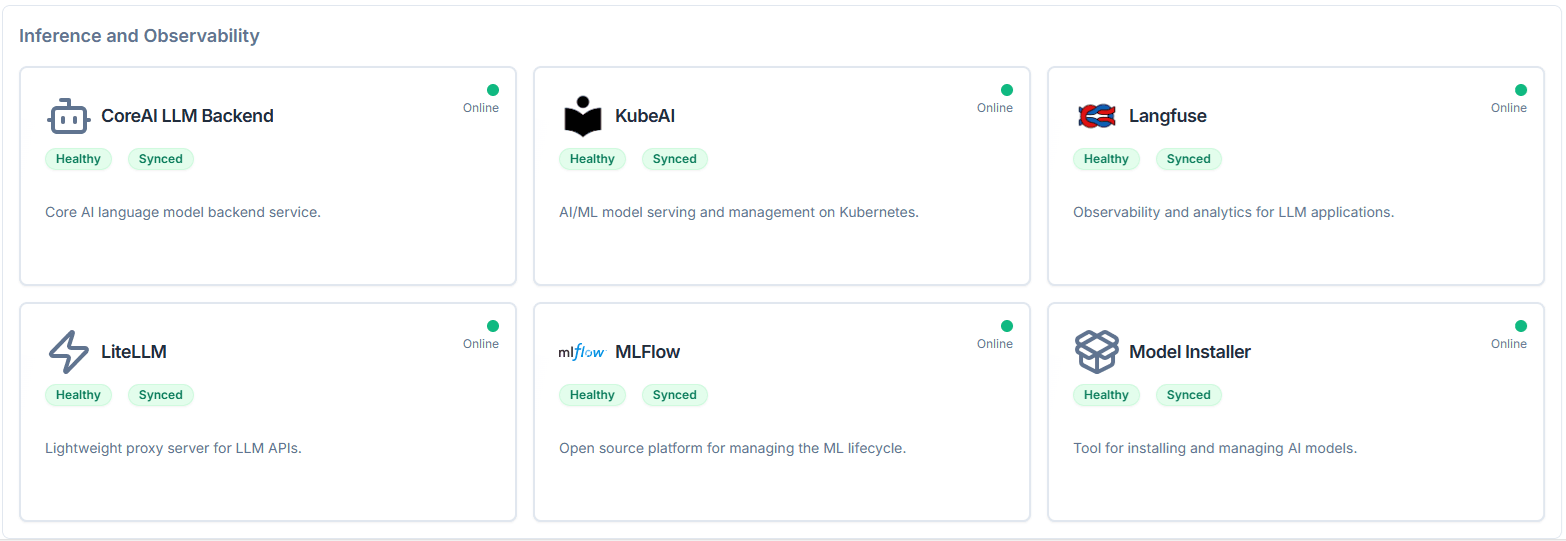Click the green online dot on Langfuse card

point(1521,90)
